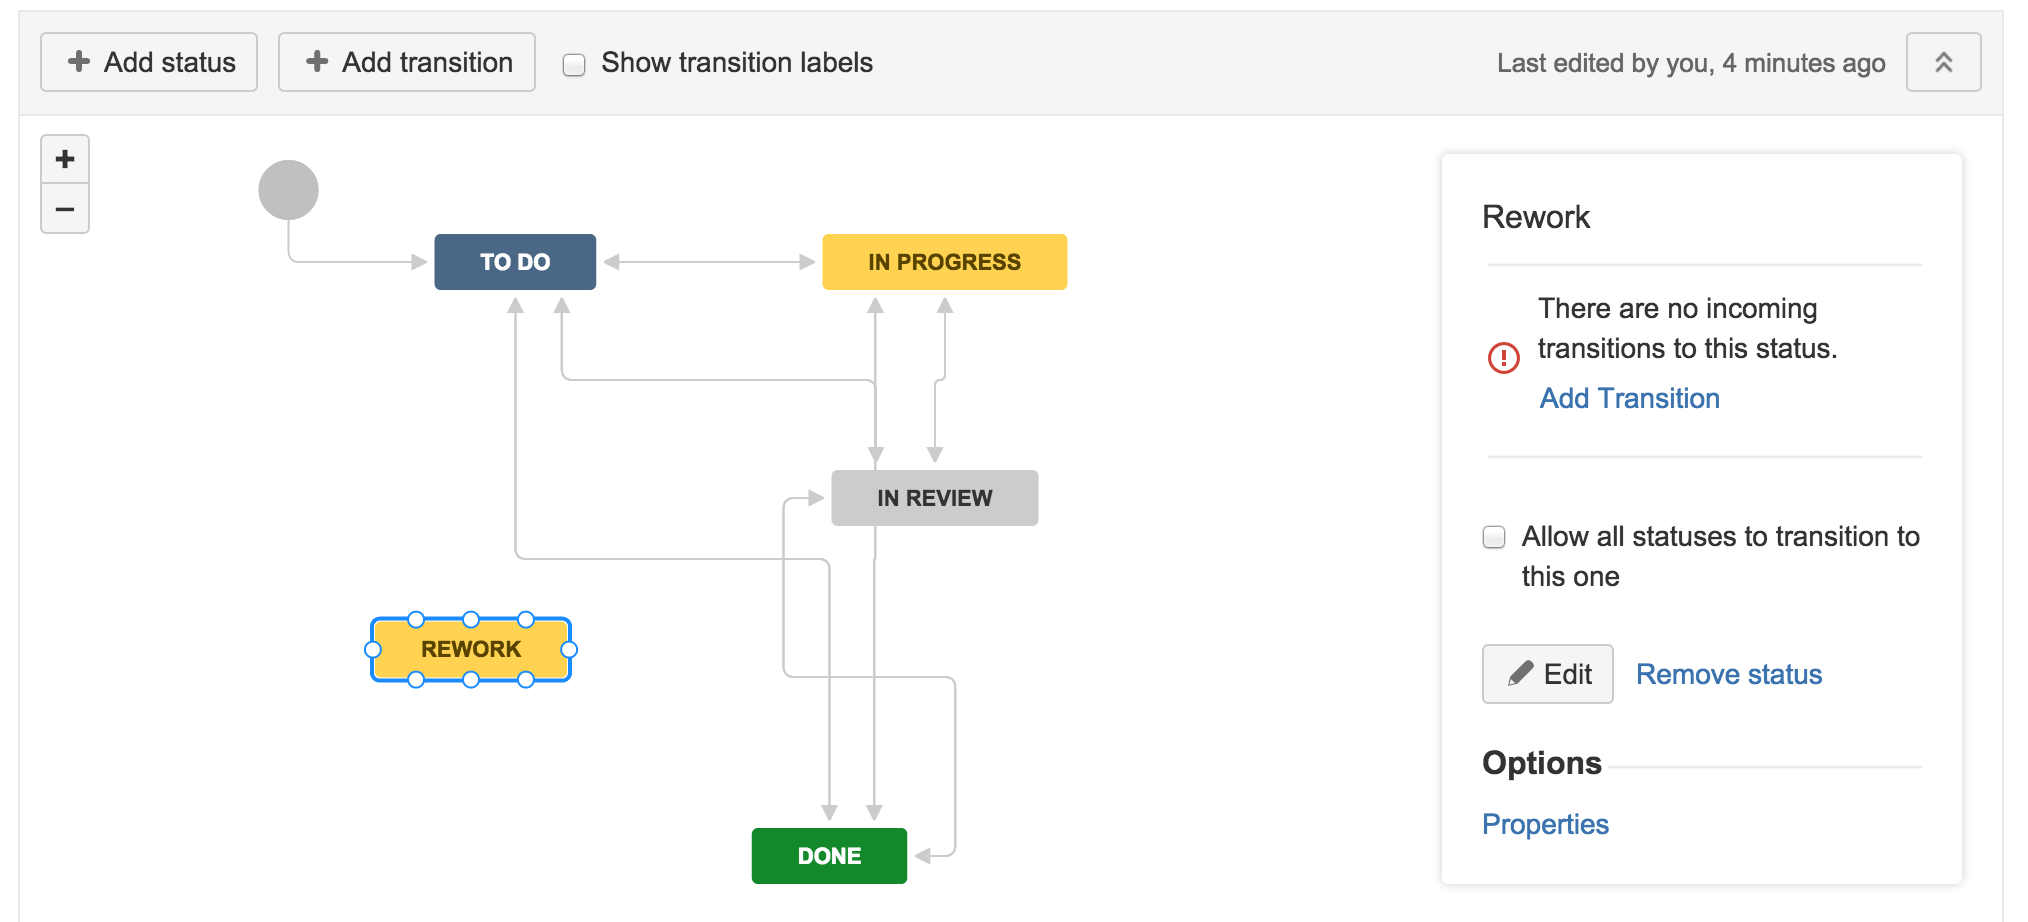Click the Add status button
The height and width of the screenshot is (922, 2028).
click(149, 62)
